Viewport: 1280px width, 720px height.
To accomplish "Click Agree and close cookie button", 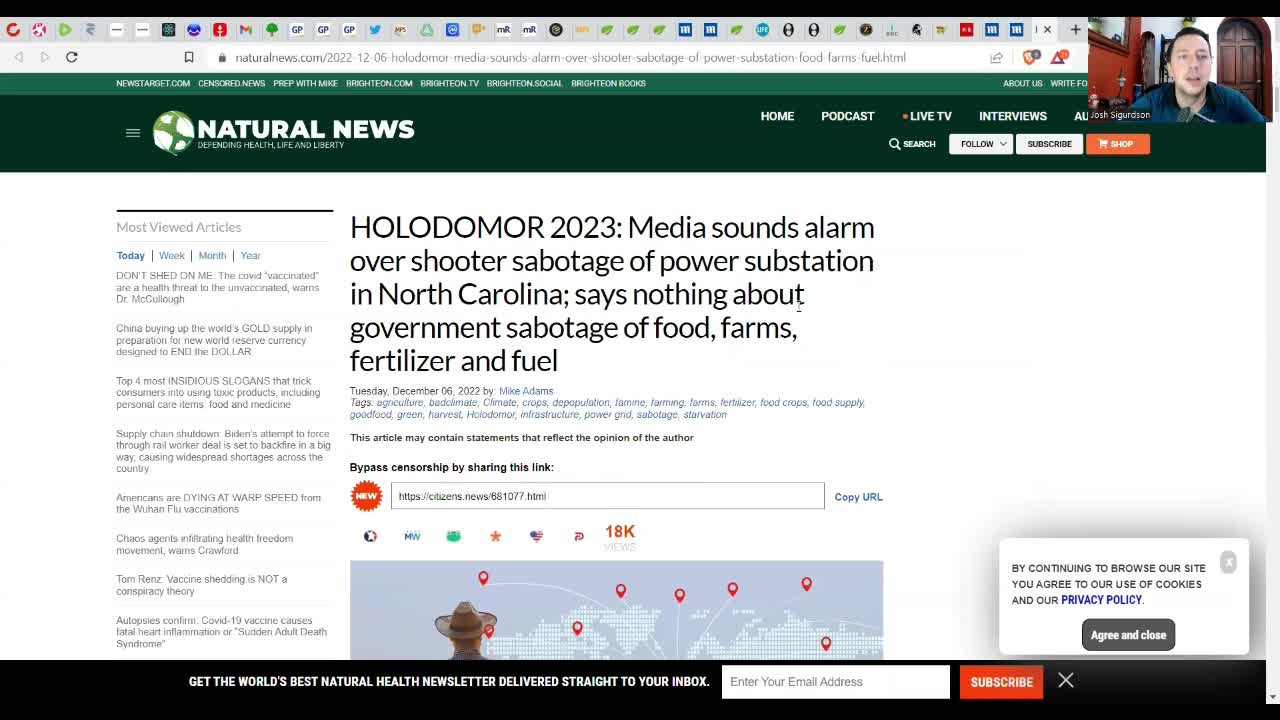I will tap(1128, 635).
